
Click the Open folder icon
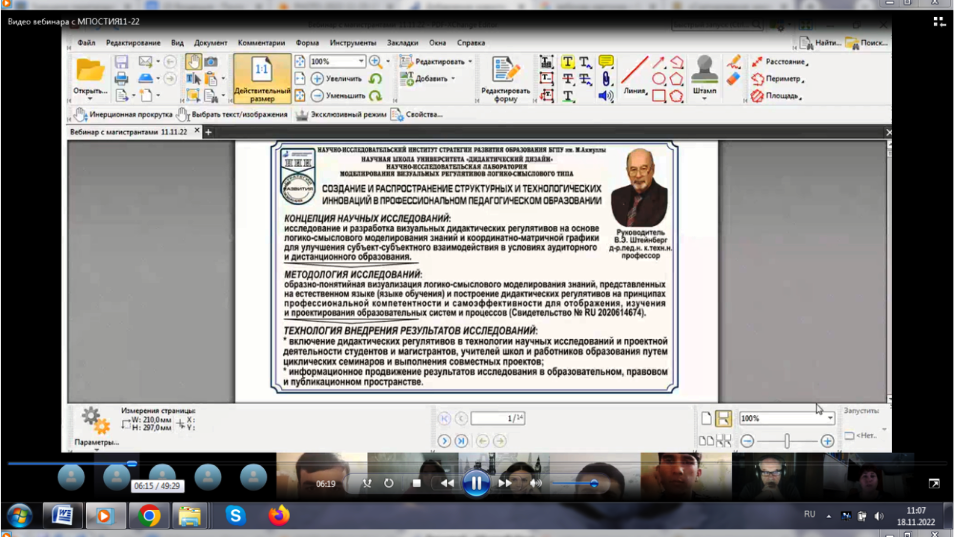pos(90,73)
